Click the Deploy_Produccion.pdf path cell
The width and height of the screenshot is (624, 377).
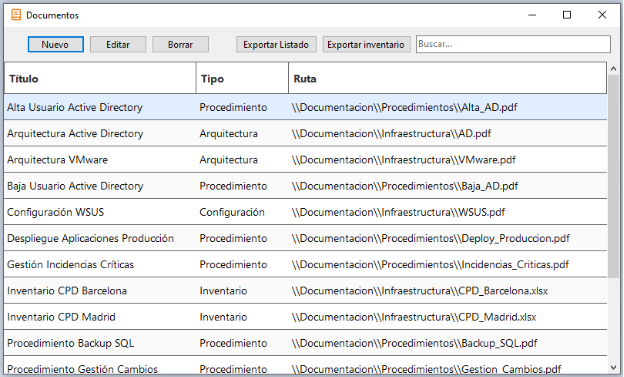448,238
